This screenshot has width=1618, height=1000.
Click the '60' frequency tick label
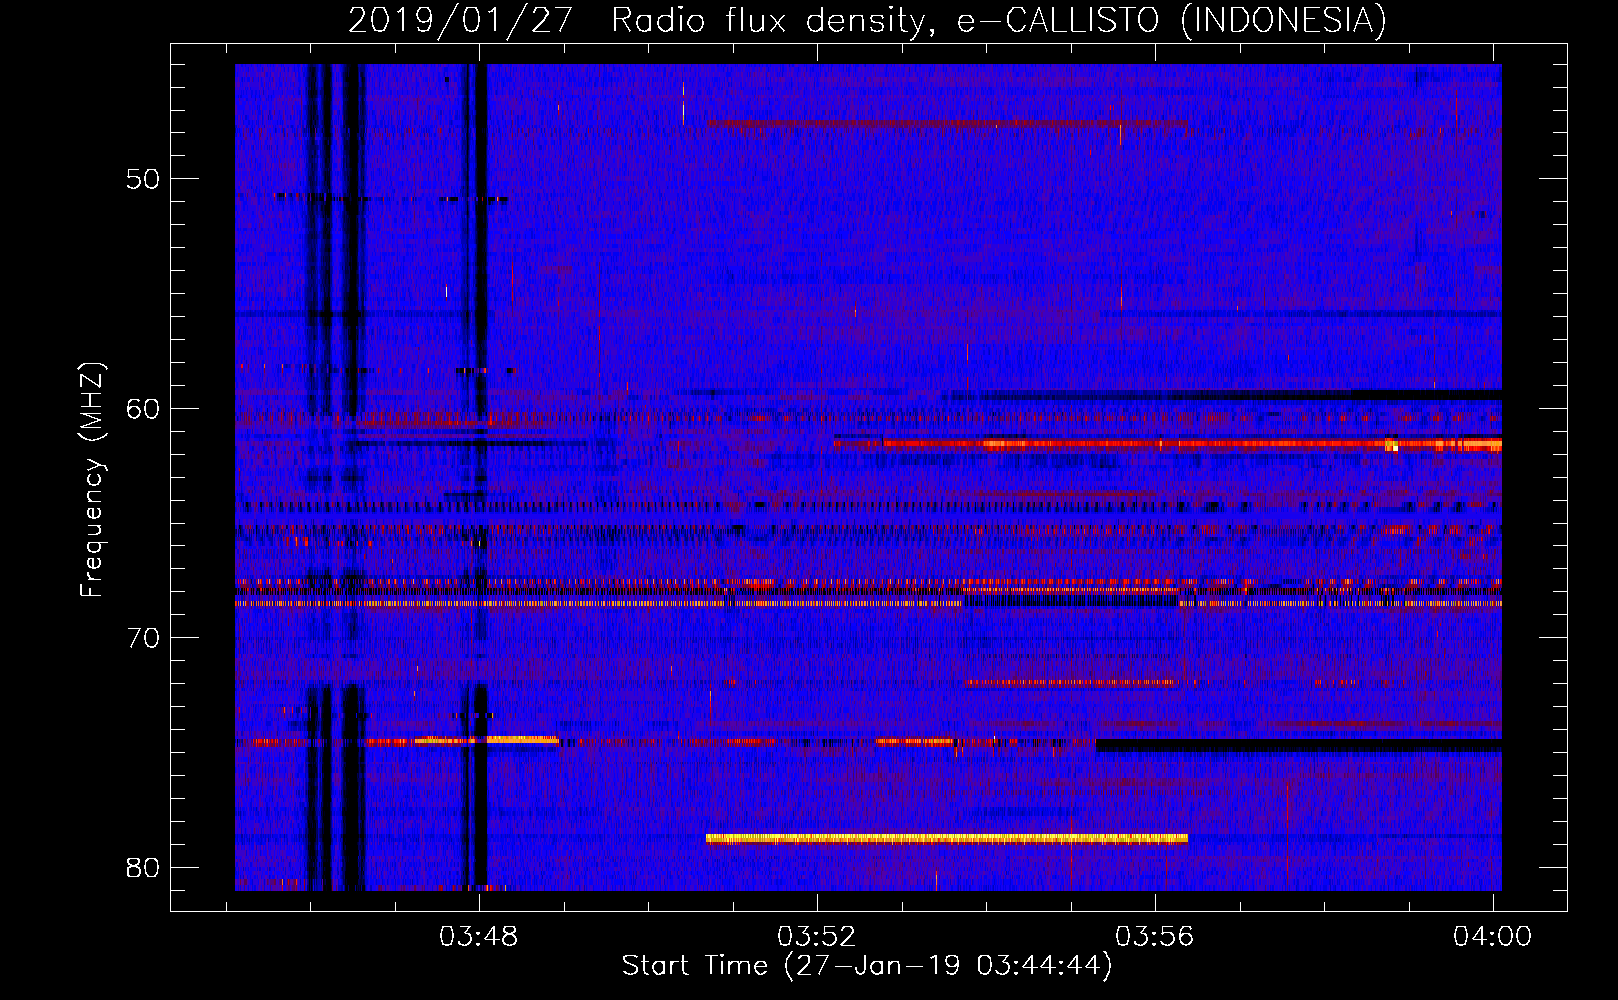pos(143,408)
